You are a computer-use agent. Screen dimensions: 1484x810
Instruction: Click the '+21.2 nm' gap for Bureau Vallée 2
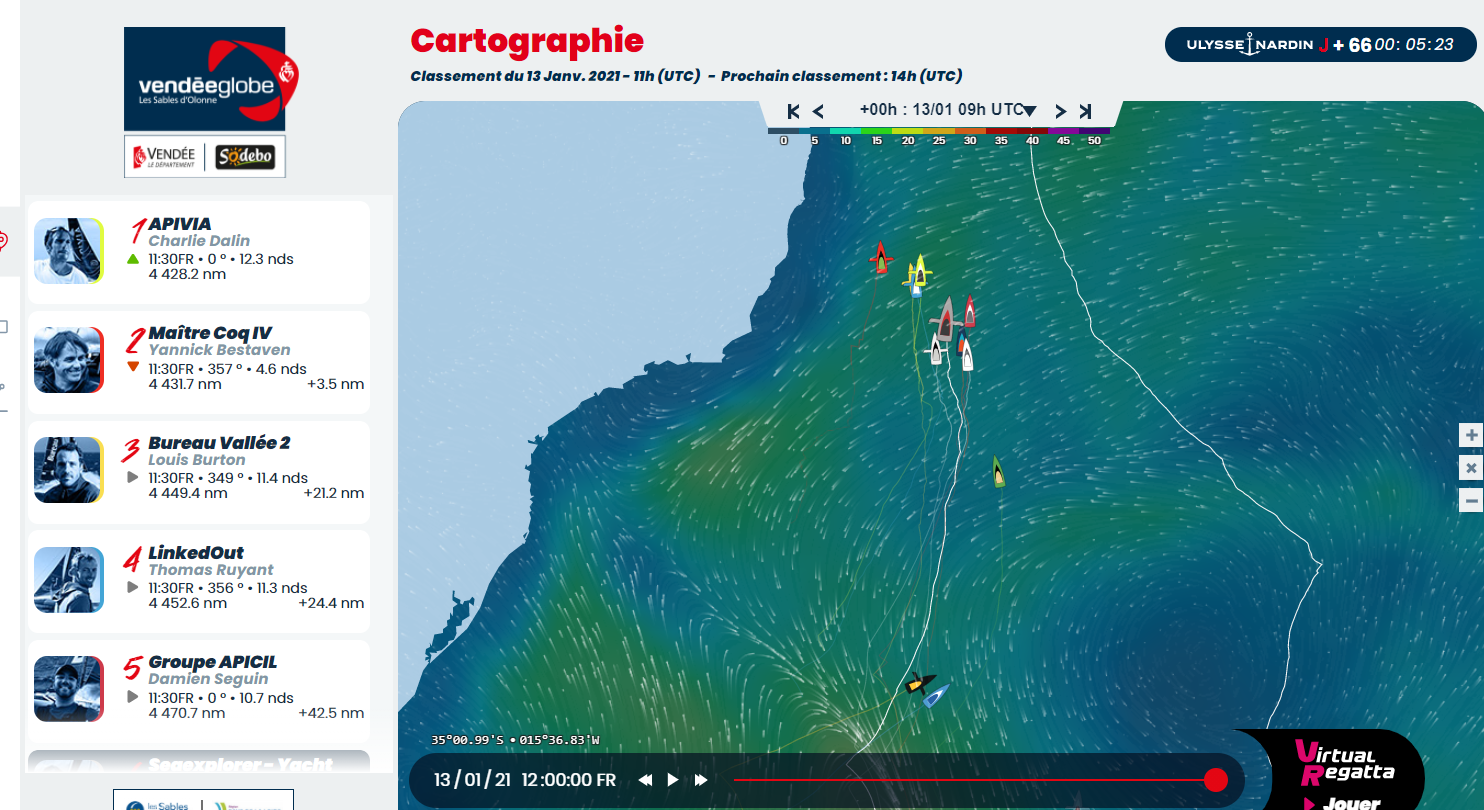click(x=333, y=494)
